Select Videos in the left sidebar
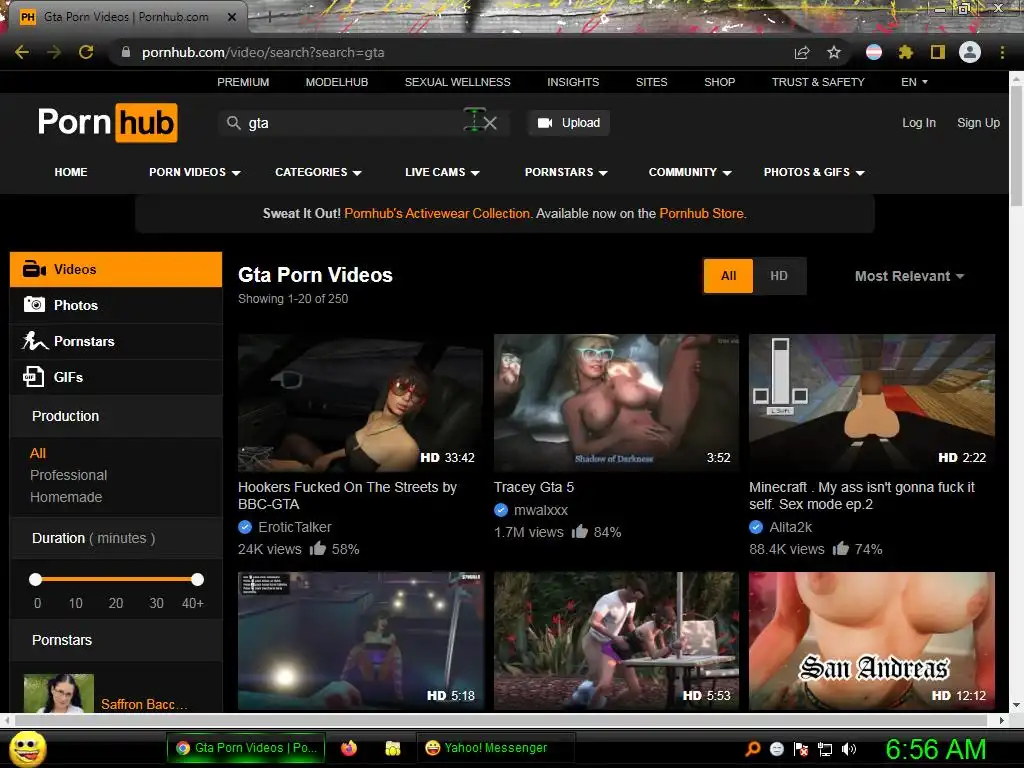 tap(116, 269)
